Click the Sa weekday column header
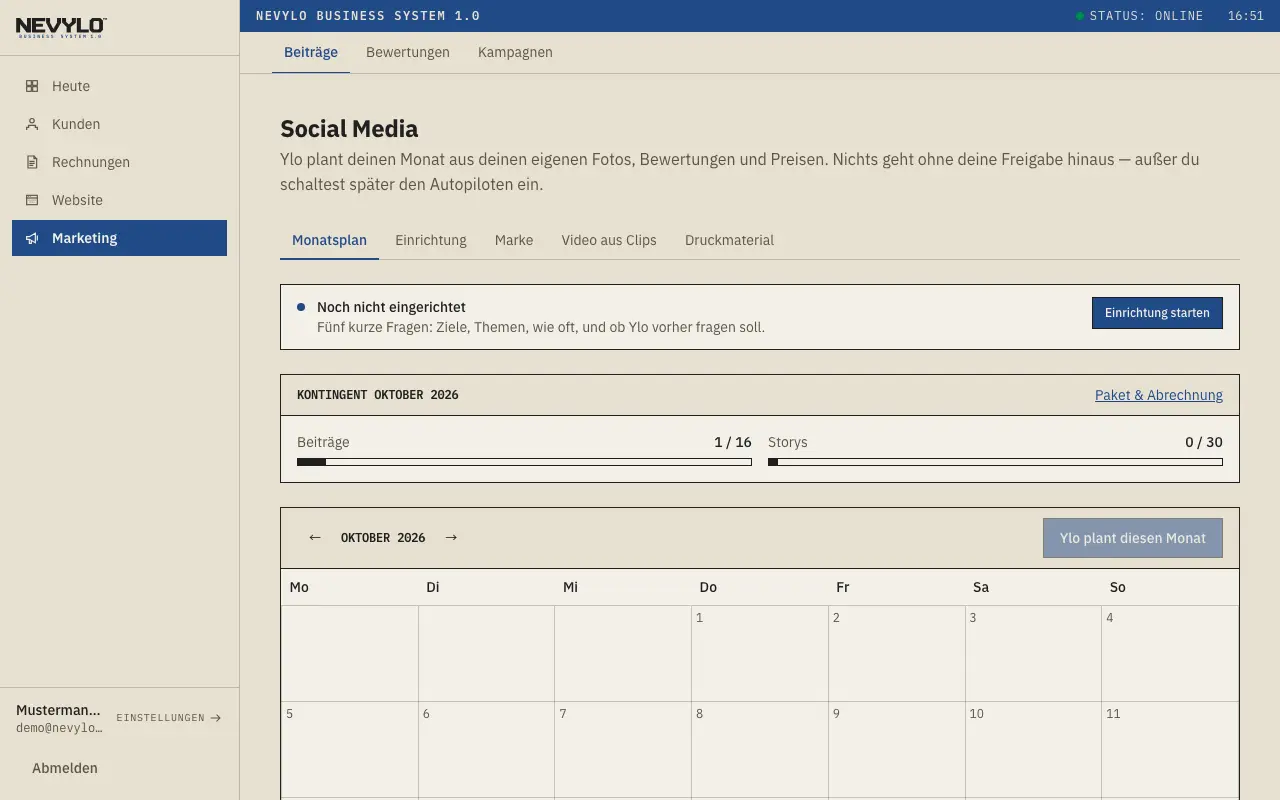This screenshot has height=800, width=1280. tap(981, 587)
